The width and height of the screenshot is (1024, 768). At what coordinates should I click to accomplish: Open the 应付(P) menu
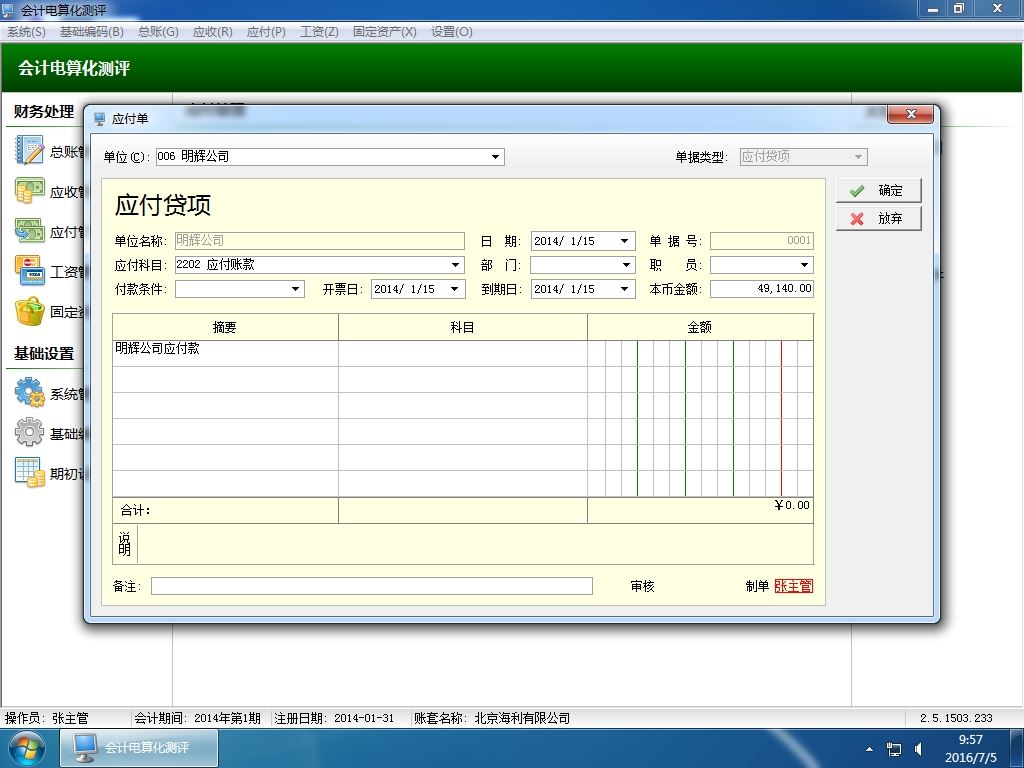[266, 31]
